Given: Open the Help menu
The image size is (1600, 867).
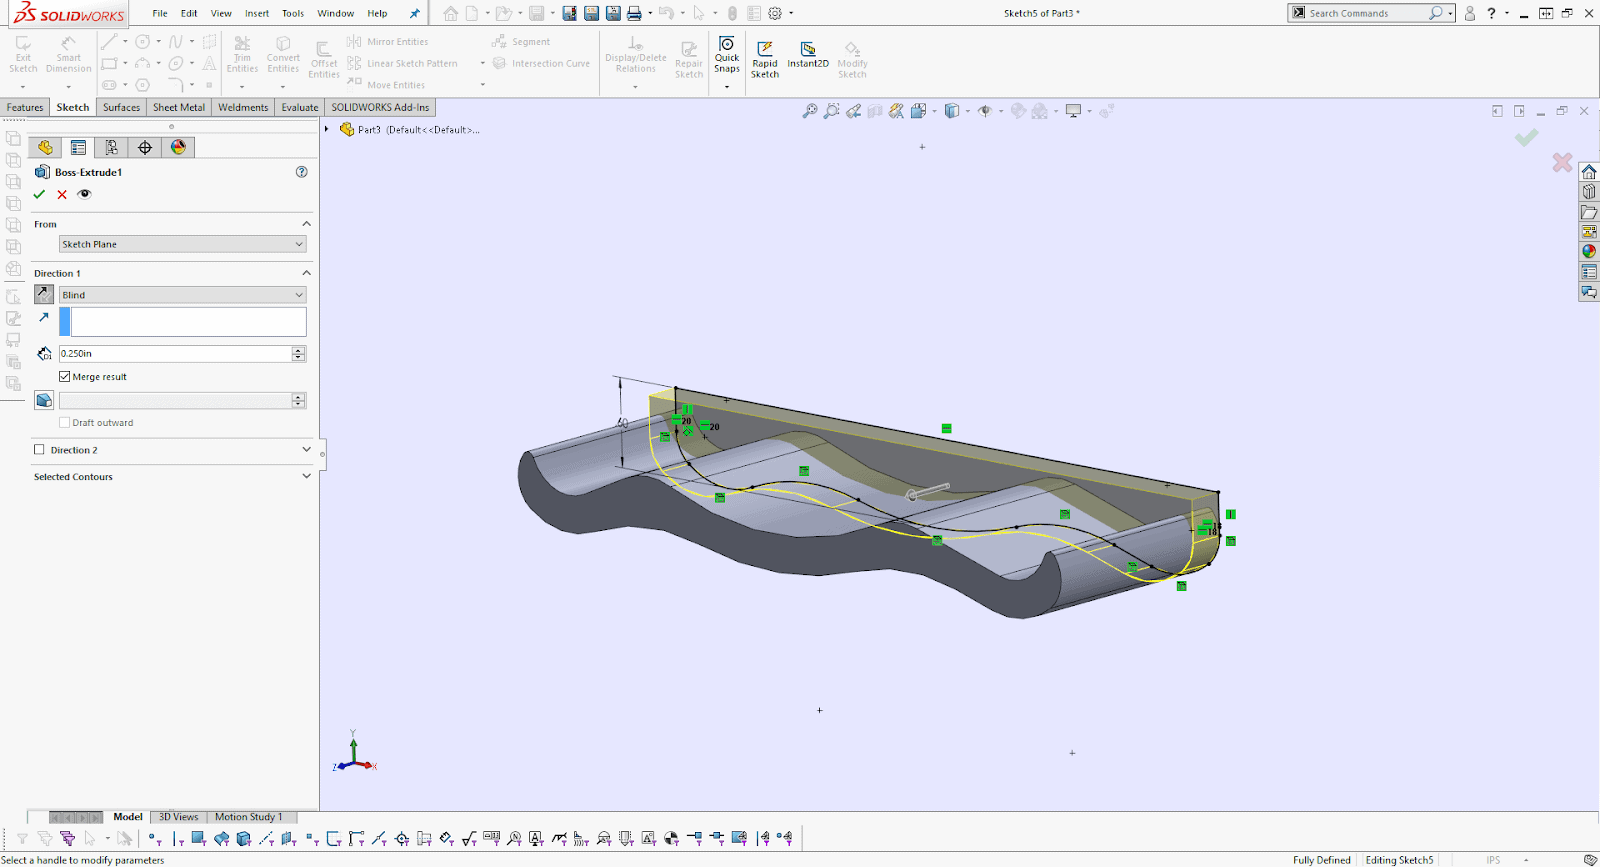Looking at the screenshot, I should point(377,14).
